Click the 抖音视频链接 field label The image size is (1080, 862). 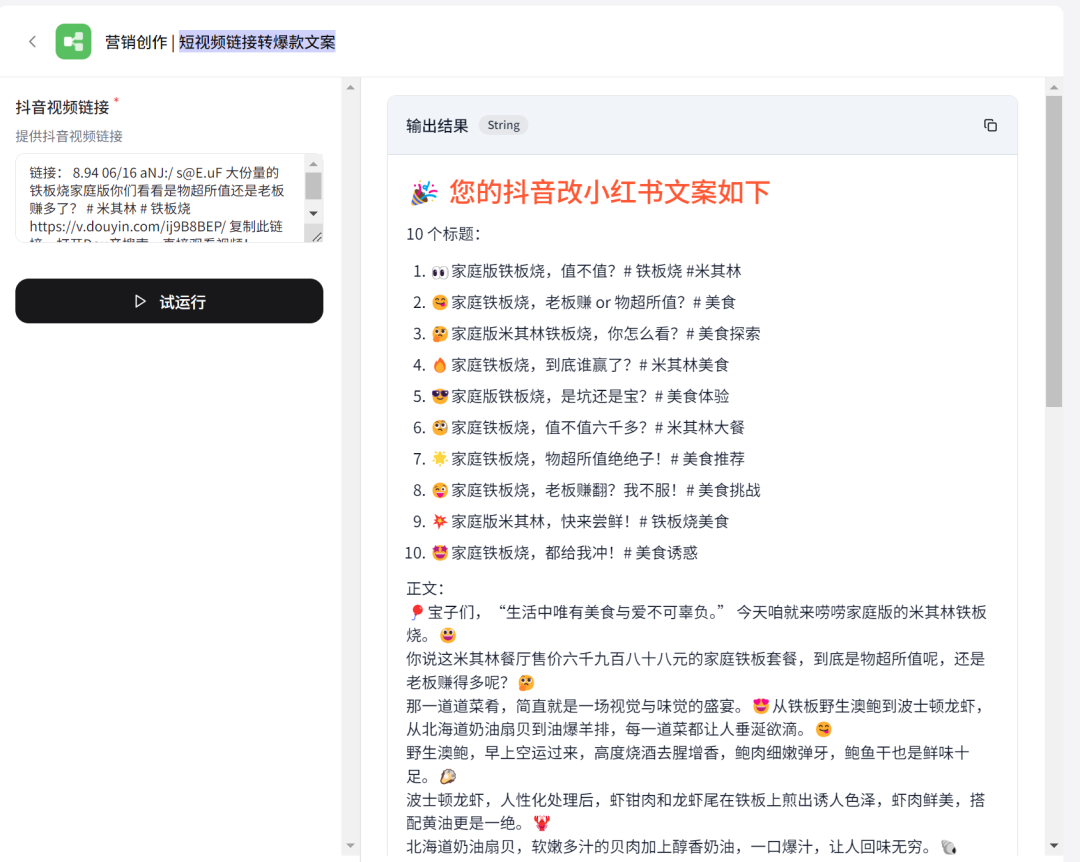pos(62,107)
